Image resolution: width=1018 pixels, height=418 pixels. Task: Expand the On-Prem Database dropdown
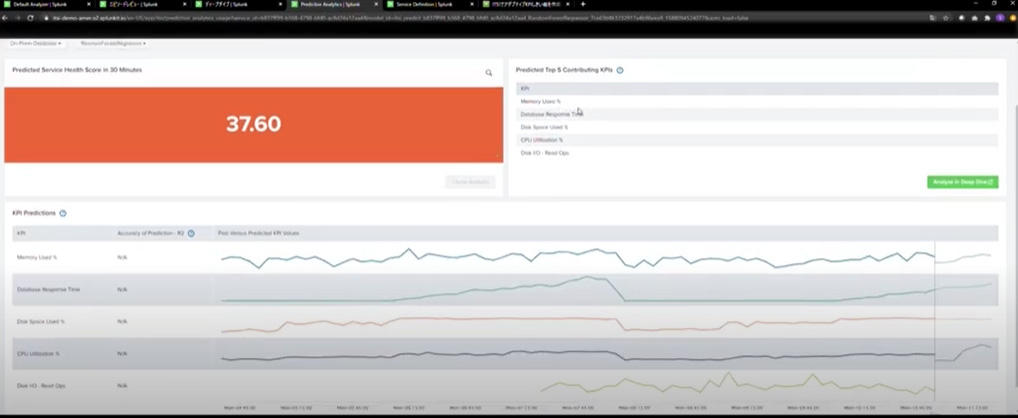pyautogui.click(x=36, y=43)
